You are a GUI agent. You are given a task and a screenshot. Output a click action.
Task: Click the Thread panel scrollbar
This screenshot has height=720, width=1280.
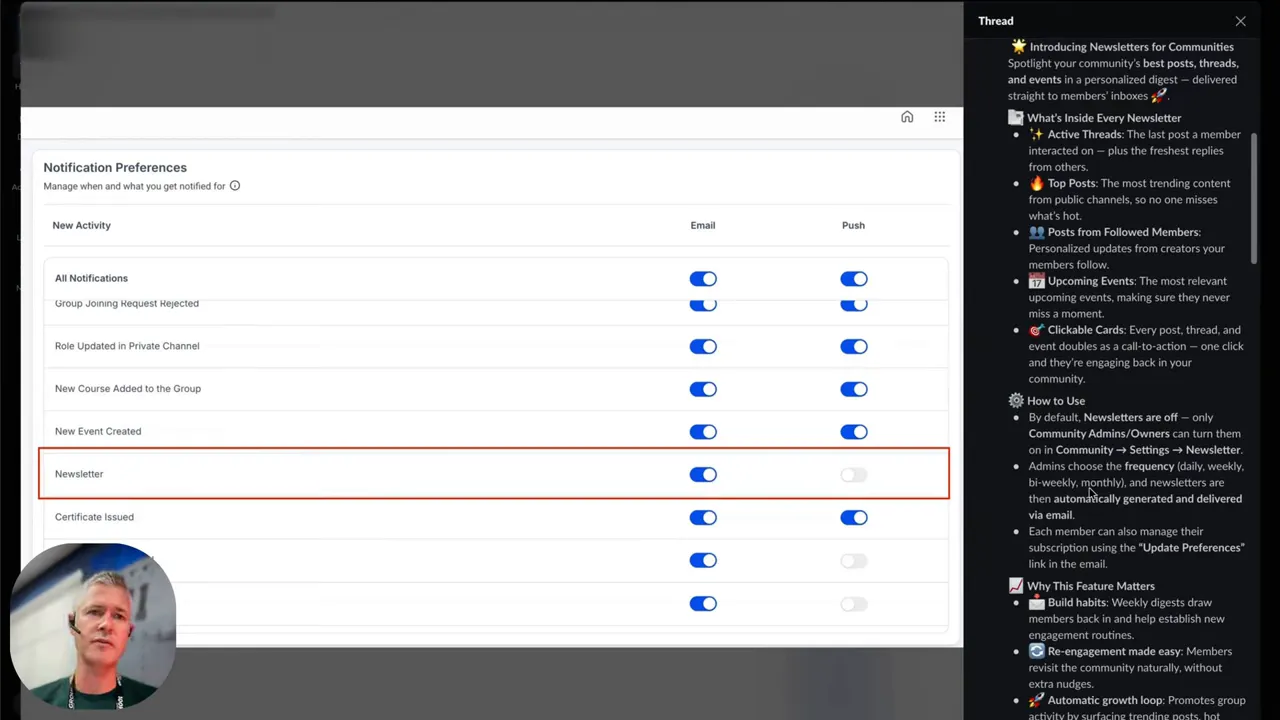(x=1253, y=195)
